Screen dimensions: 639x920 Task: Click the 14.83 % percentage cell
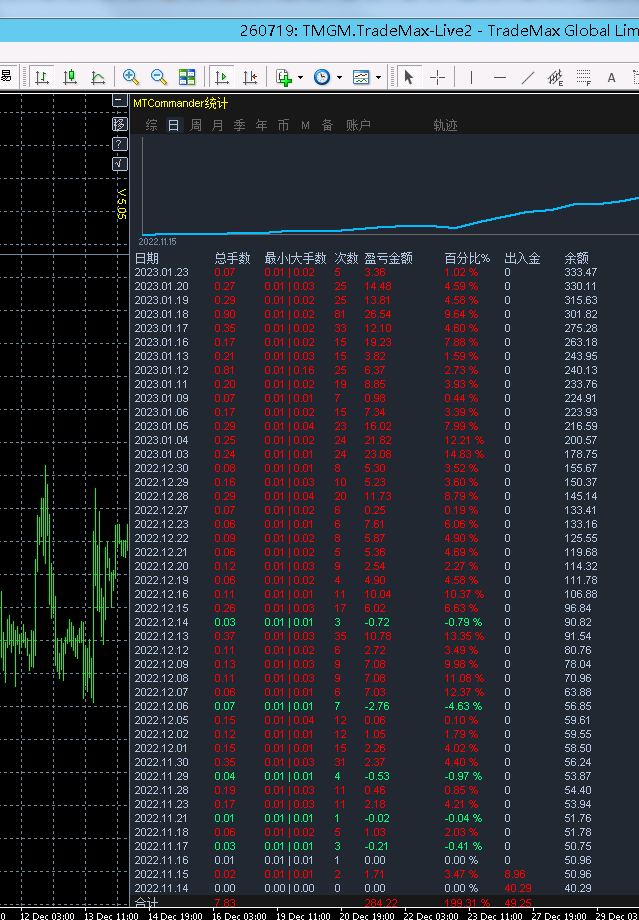pos(464,454)
